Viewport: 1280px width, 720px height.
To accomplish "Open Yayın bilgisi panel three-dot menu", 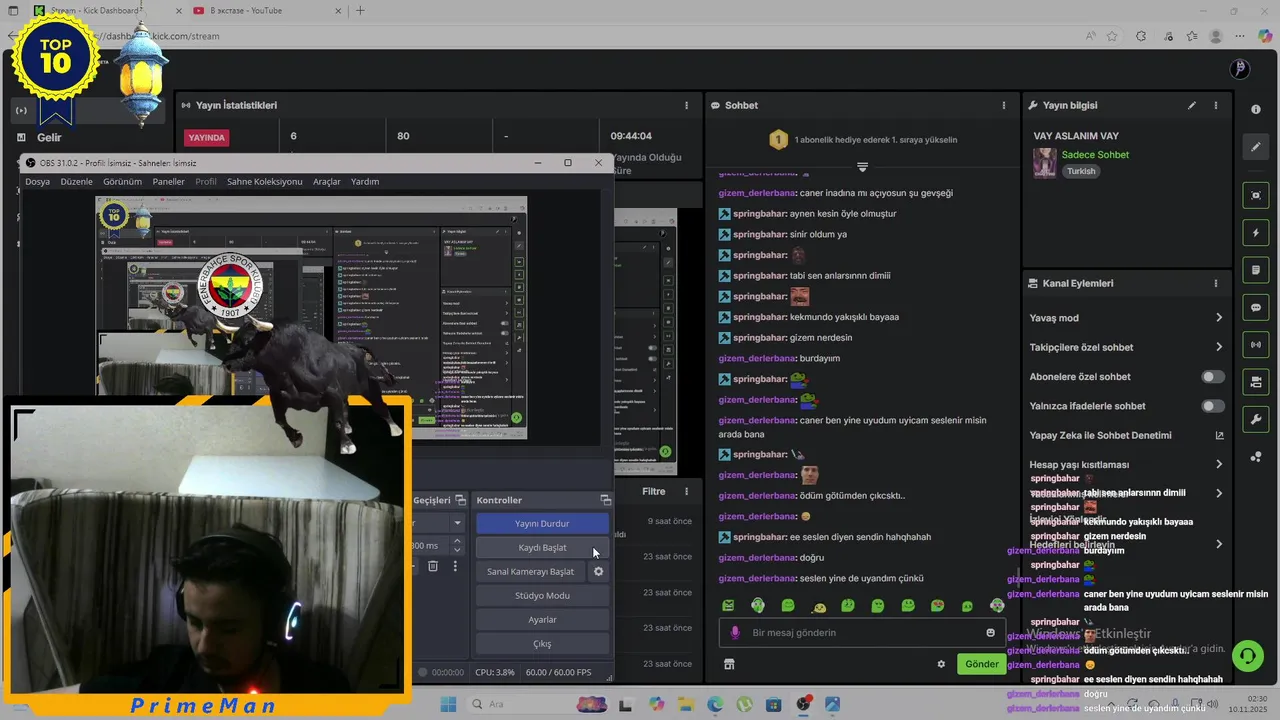I will pyautogui.click(x=1216, y=105).
